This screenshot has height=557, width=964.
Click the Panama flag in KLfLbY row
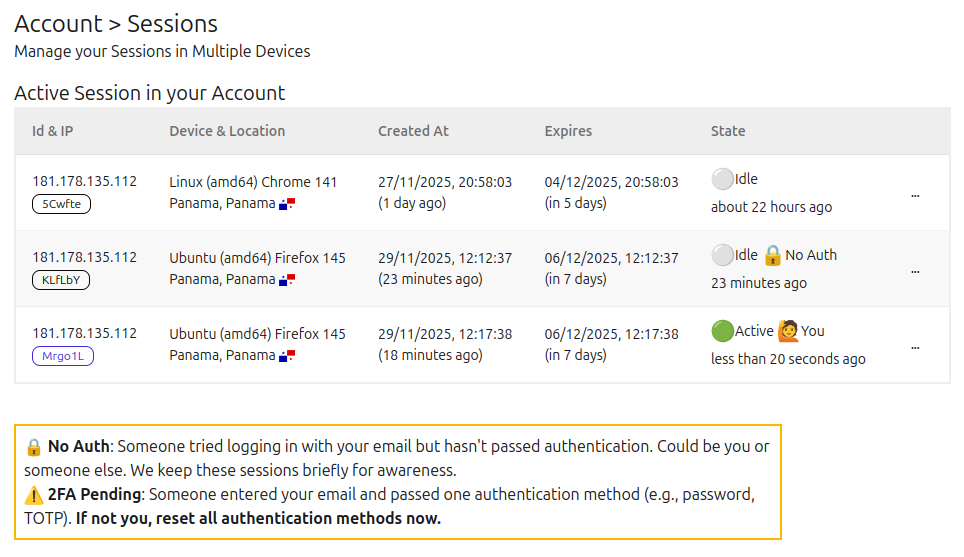coord(288,280)
